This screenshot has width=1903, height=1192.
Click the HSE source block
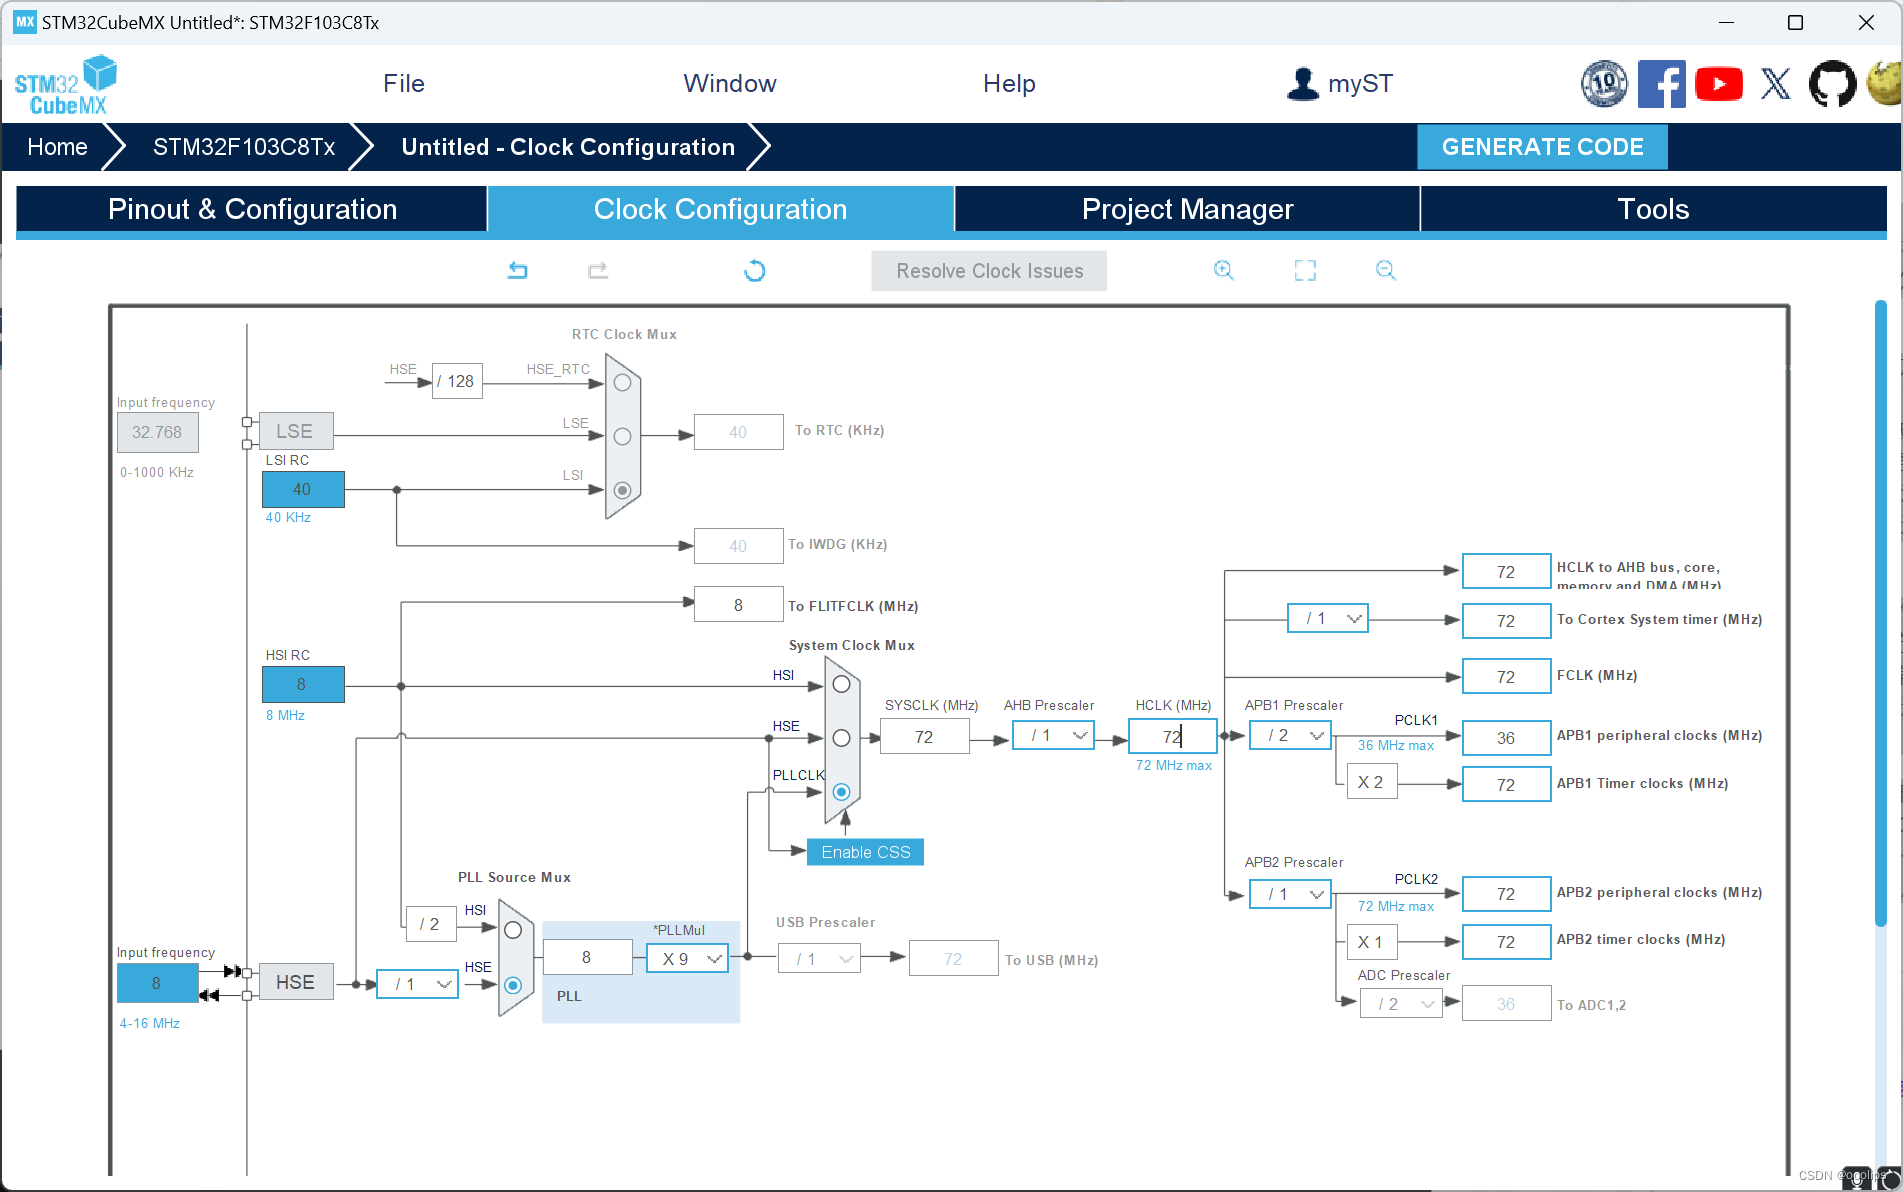(295, 982)
